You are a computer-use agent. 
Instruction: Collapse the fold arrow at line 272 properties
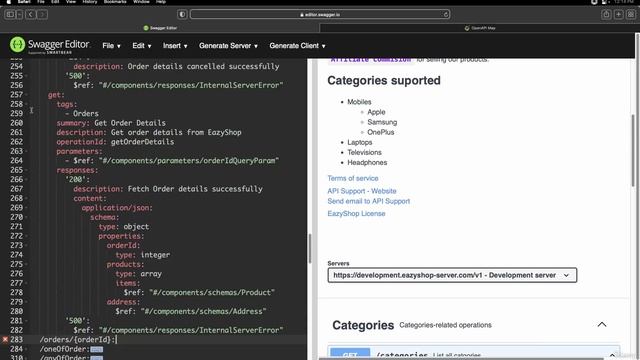pyautogui.click(x=26, y=236)
